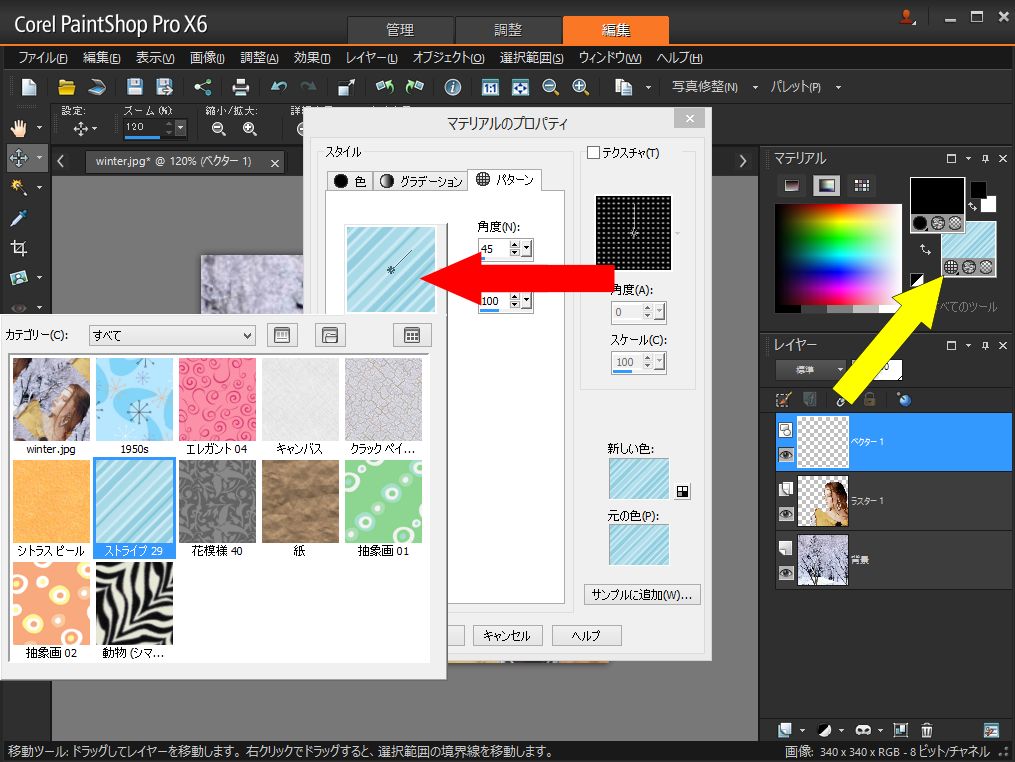Click the 新しい色 pattern swatch
The image size is (1015, 762).
click(639, 479)
